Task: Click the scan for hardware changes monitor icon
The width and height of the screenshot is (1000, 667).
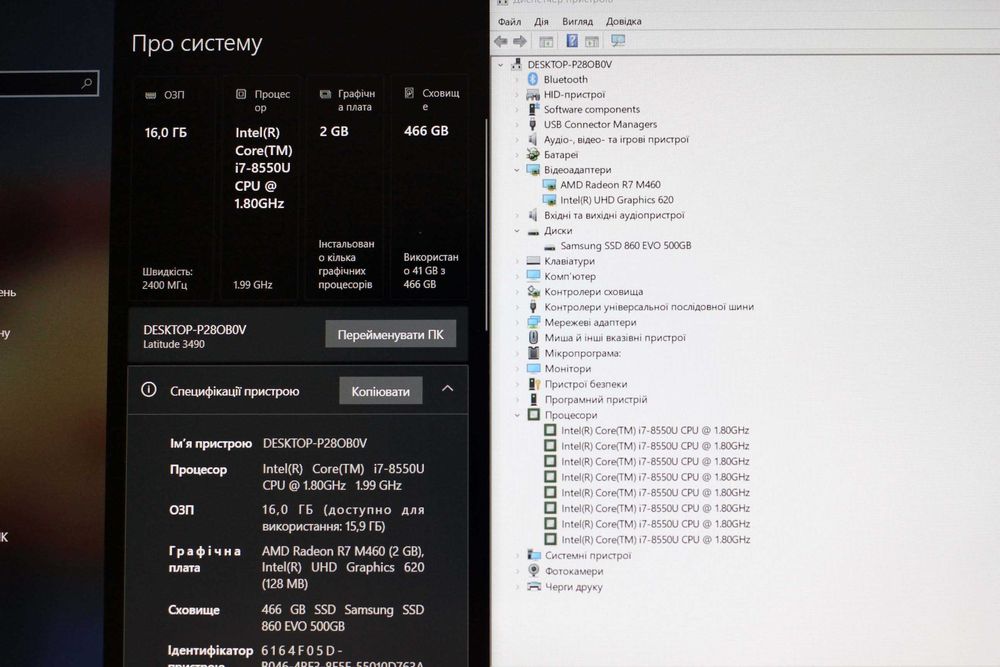Action: tap(617, 41)
